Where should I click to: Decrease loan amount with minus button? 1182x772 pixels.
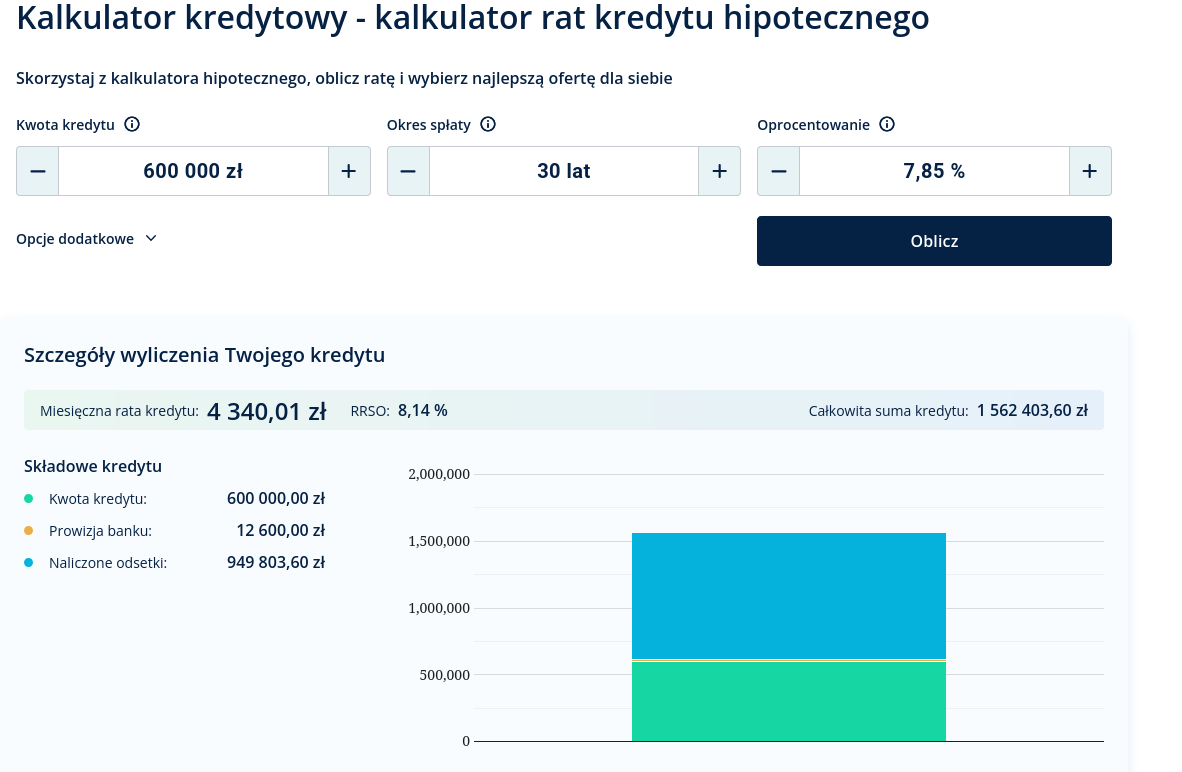click(38, 171)
